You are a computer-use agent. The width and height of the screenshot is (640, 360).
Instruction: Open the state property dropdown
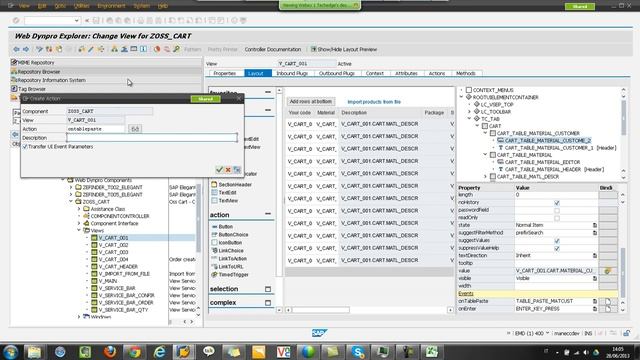click(x=595, y=225)
